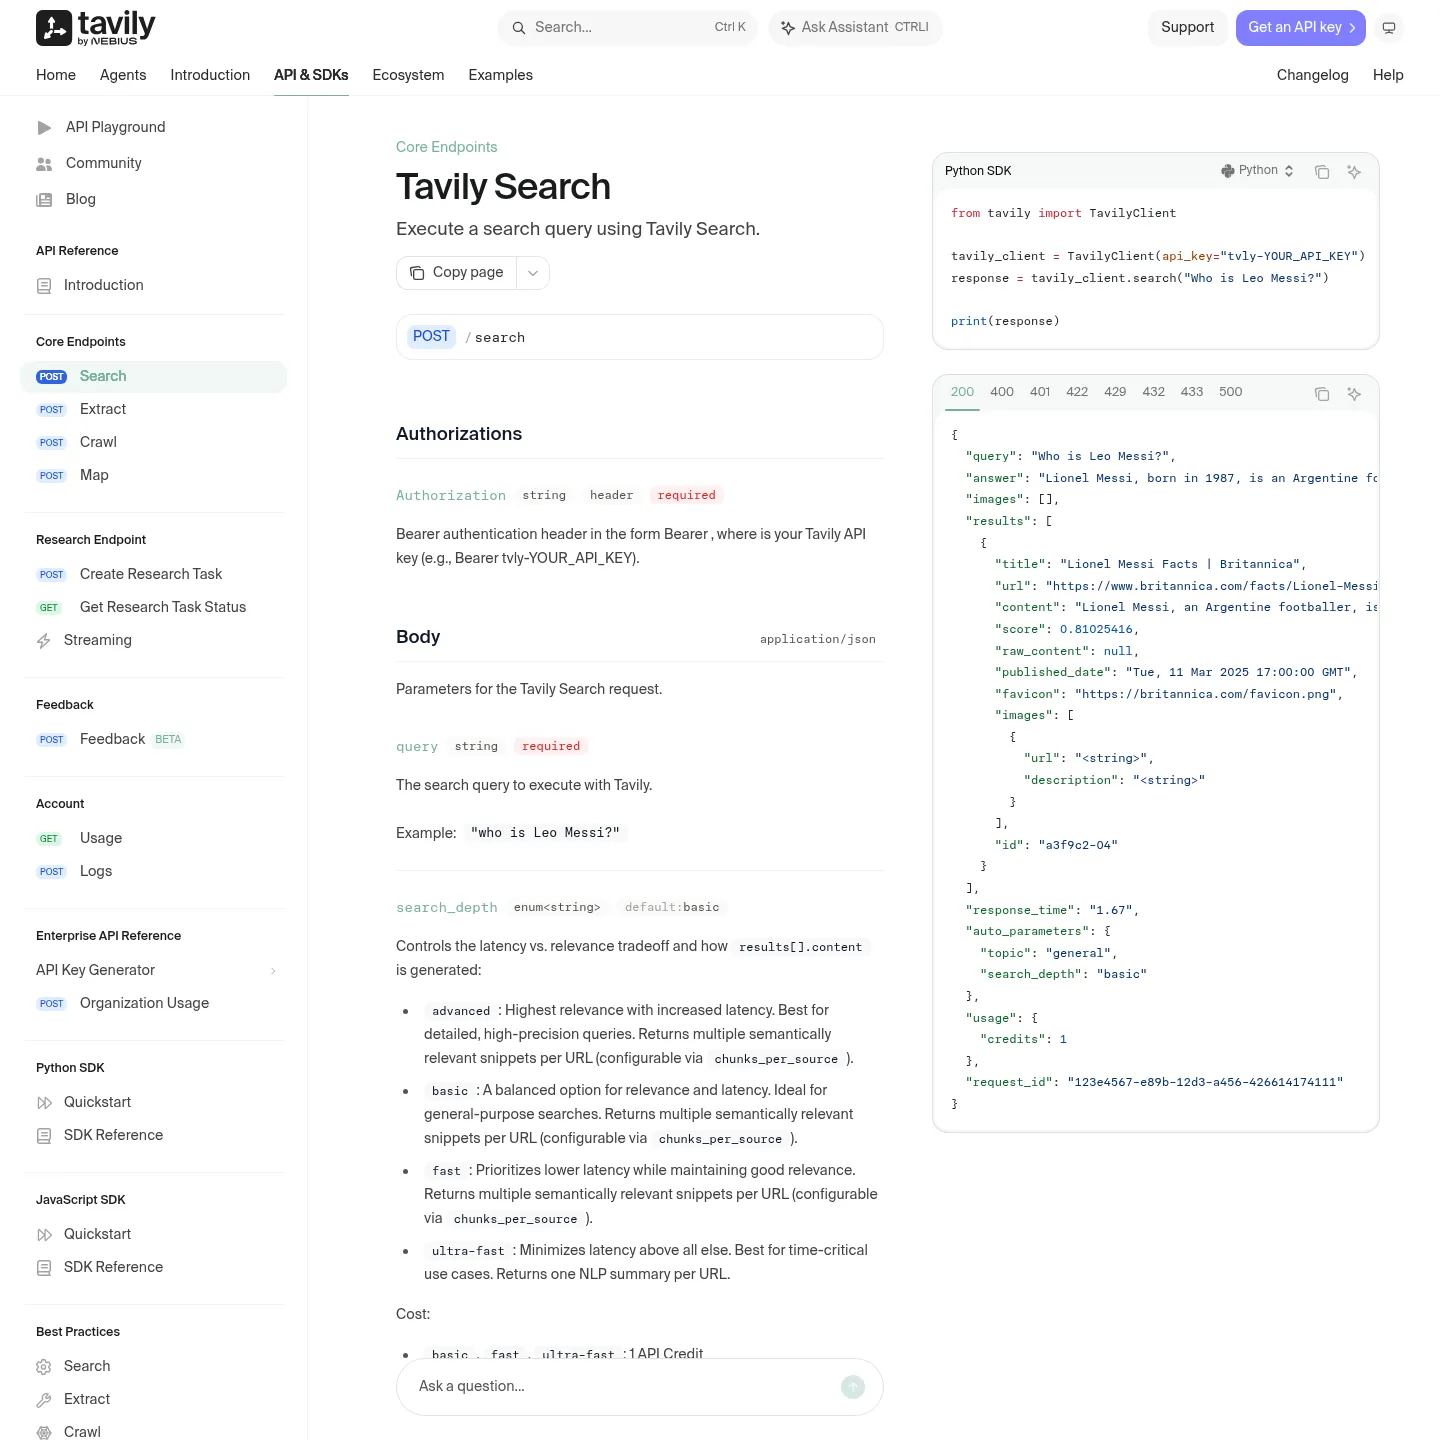Go to the Ecosystem tab

pyautogui.click(x=408, y=75)
